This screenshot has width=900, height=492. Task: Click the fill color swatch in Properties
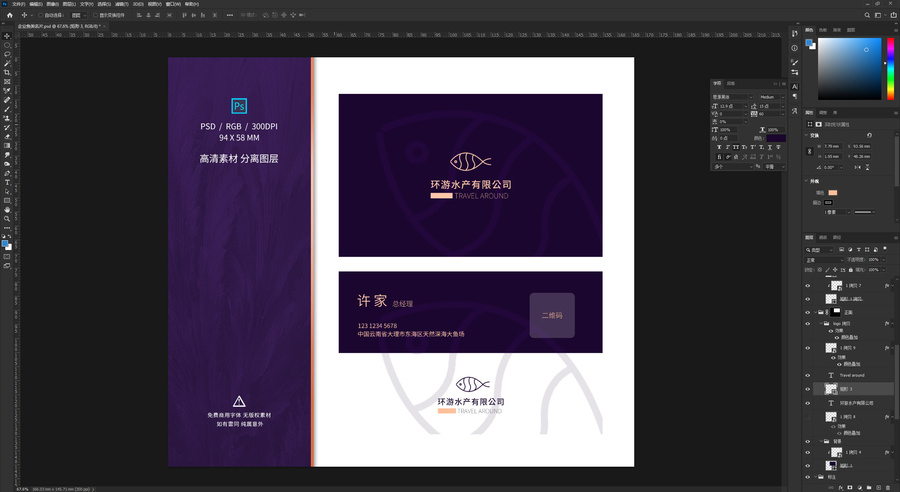[833, 192]
